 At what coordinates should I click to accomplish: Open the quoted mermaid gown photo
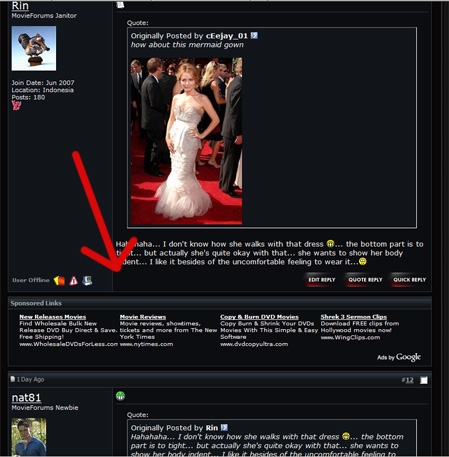coord(186,141)
